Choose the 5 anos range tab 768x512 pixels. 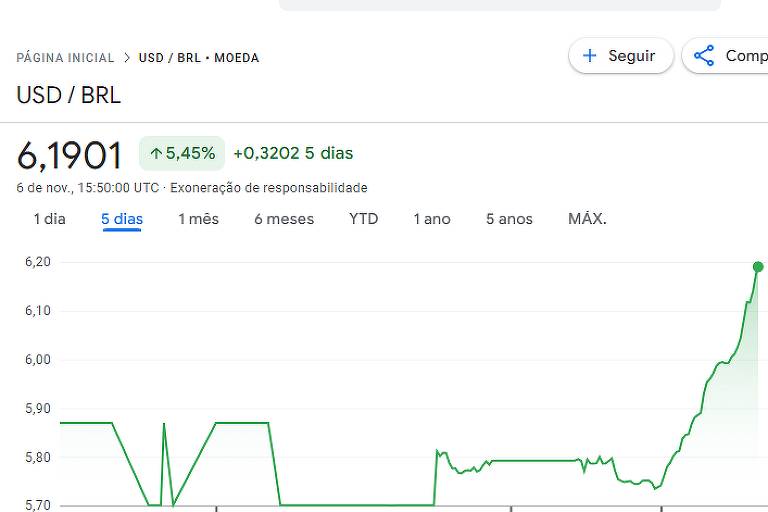click(x=509, y=219)
